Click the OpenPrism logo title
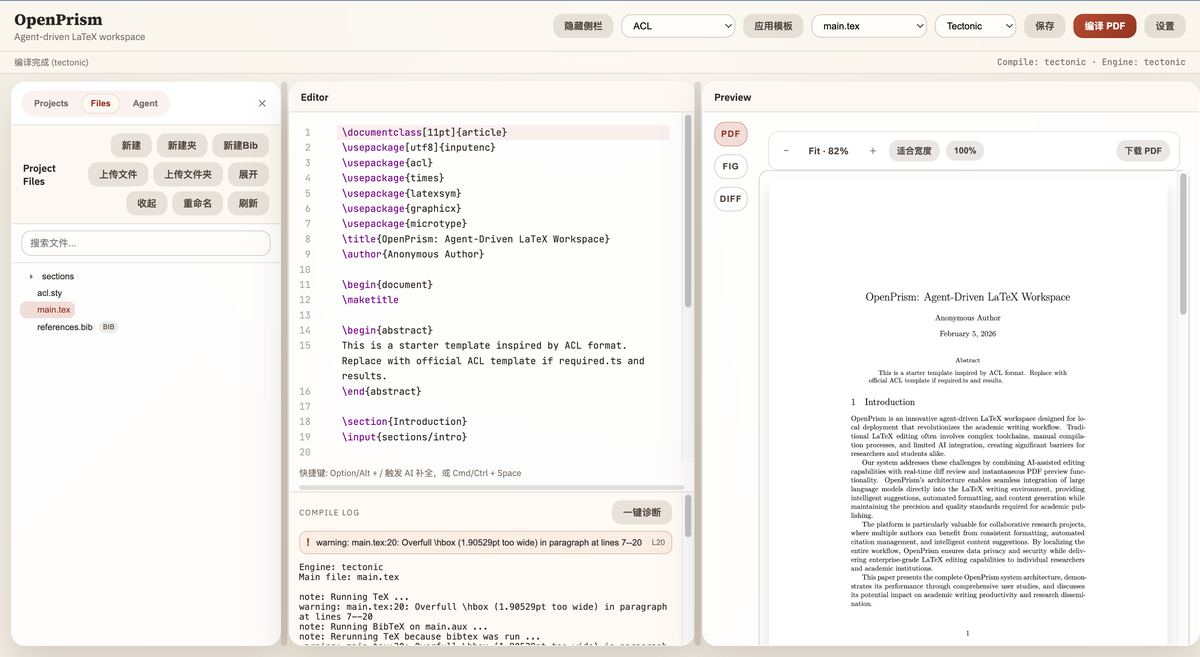 point(58,20)
